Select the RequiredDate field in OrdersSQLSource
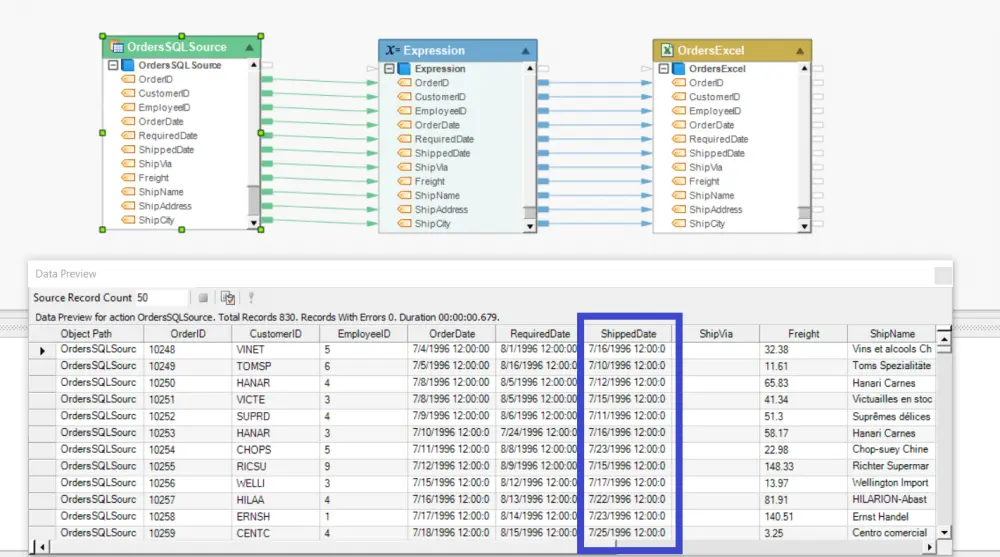Image resolution: width=1000 pixels, height=557 pixels. [168, 135]
